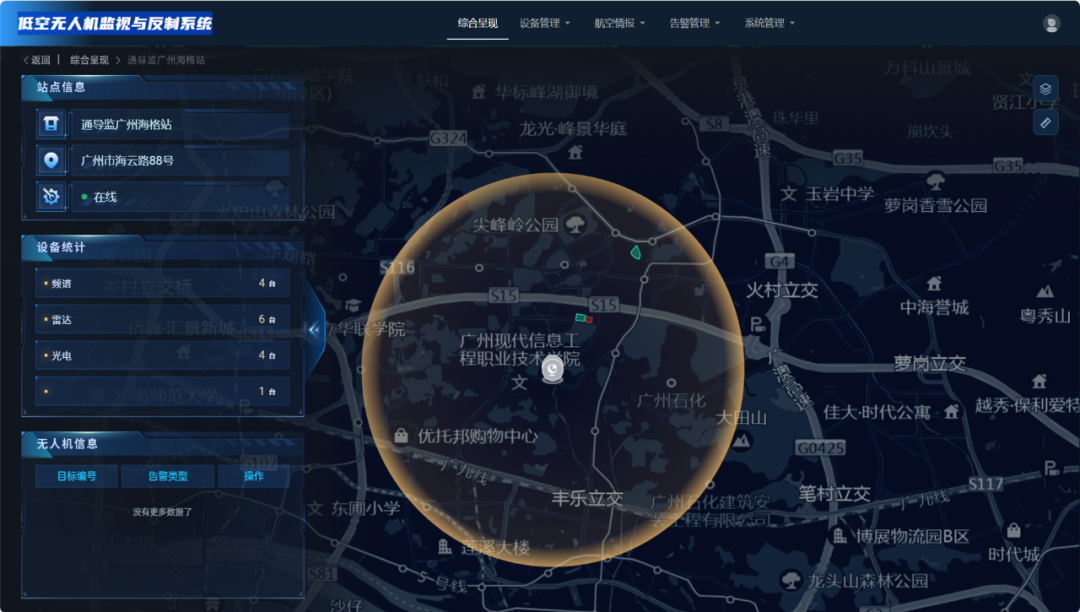The height and width of the screenshot is (612, 1080).
Task: Click the 1 台 unnamed device row
Action: point(163,391)
